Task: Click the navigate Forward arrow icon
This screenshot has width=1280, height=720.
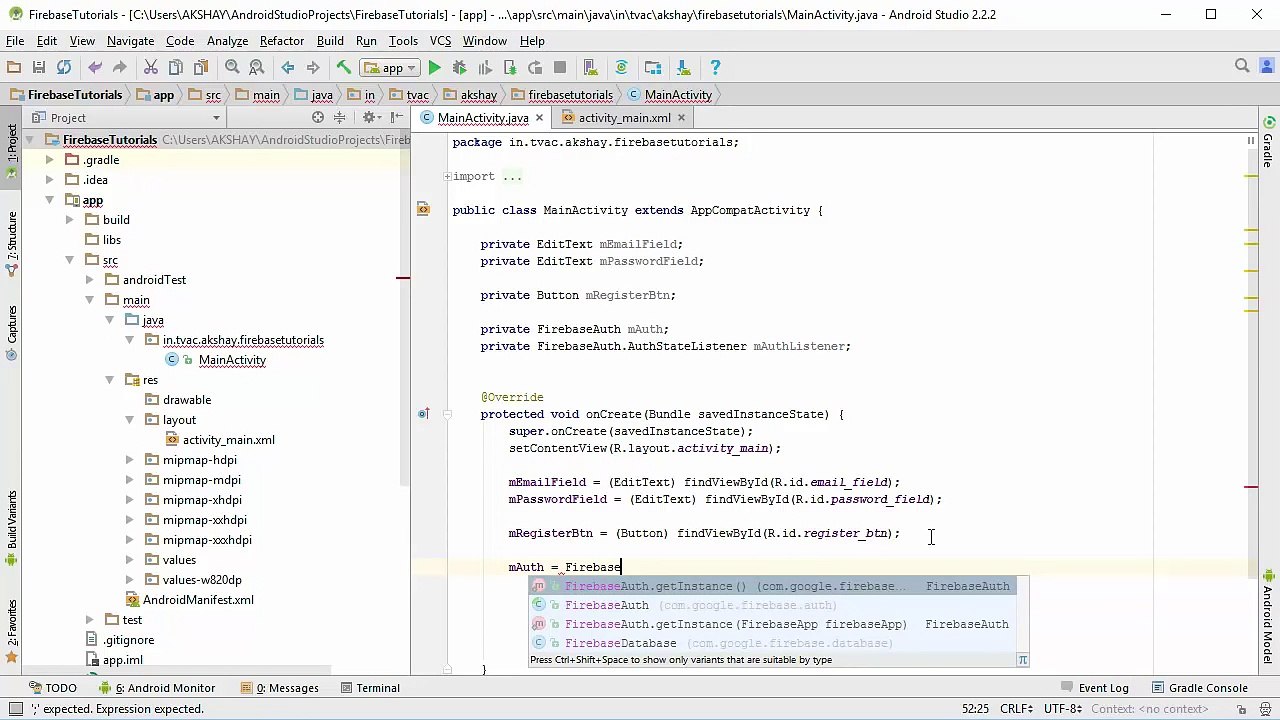Action: click(x=313, y=68)
